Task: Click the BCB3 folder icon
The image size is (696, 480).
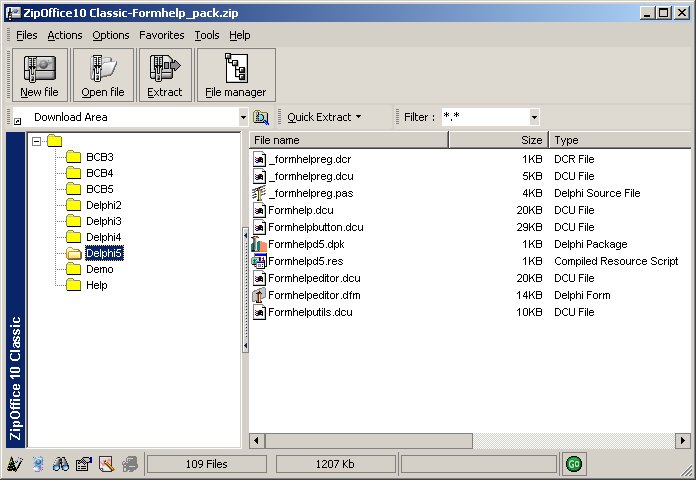Action: click(x=74, y=157)
